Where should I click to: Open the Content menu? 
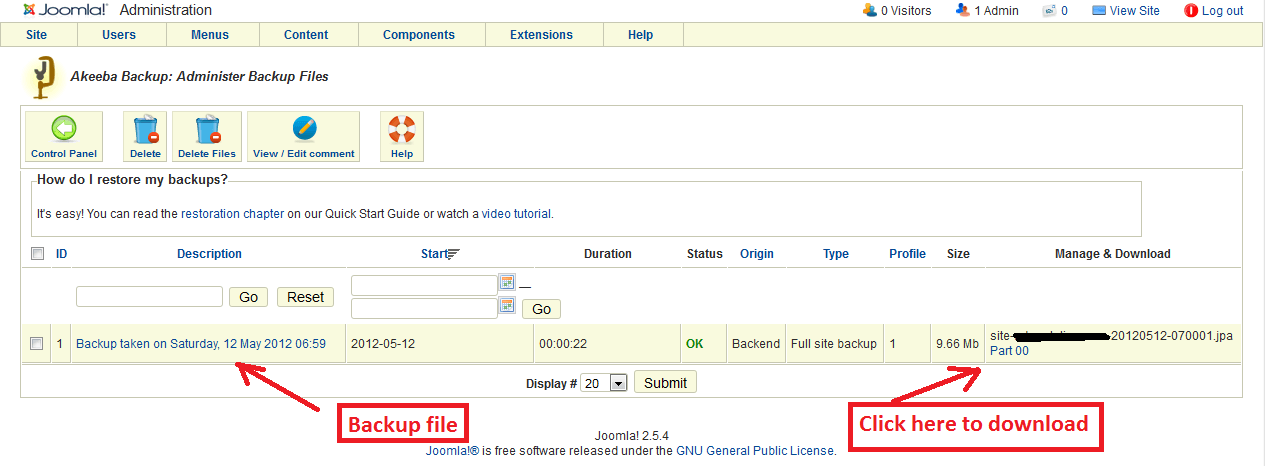pyautogui.click(x=306, y=35)
